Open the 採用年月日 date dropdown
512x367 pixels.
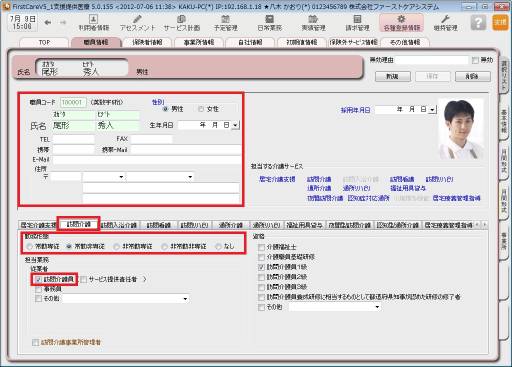432,109
